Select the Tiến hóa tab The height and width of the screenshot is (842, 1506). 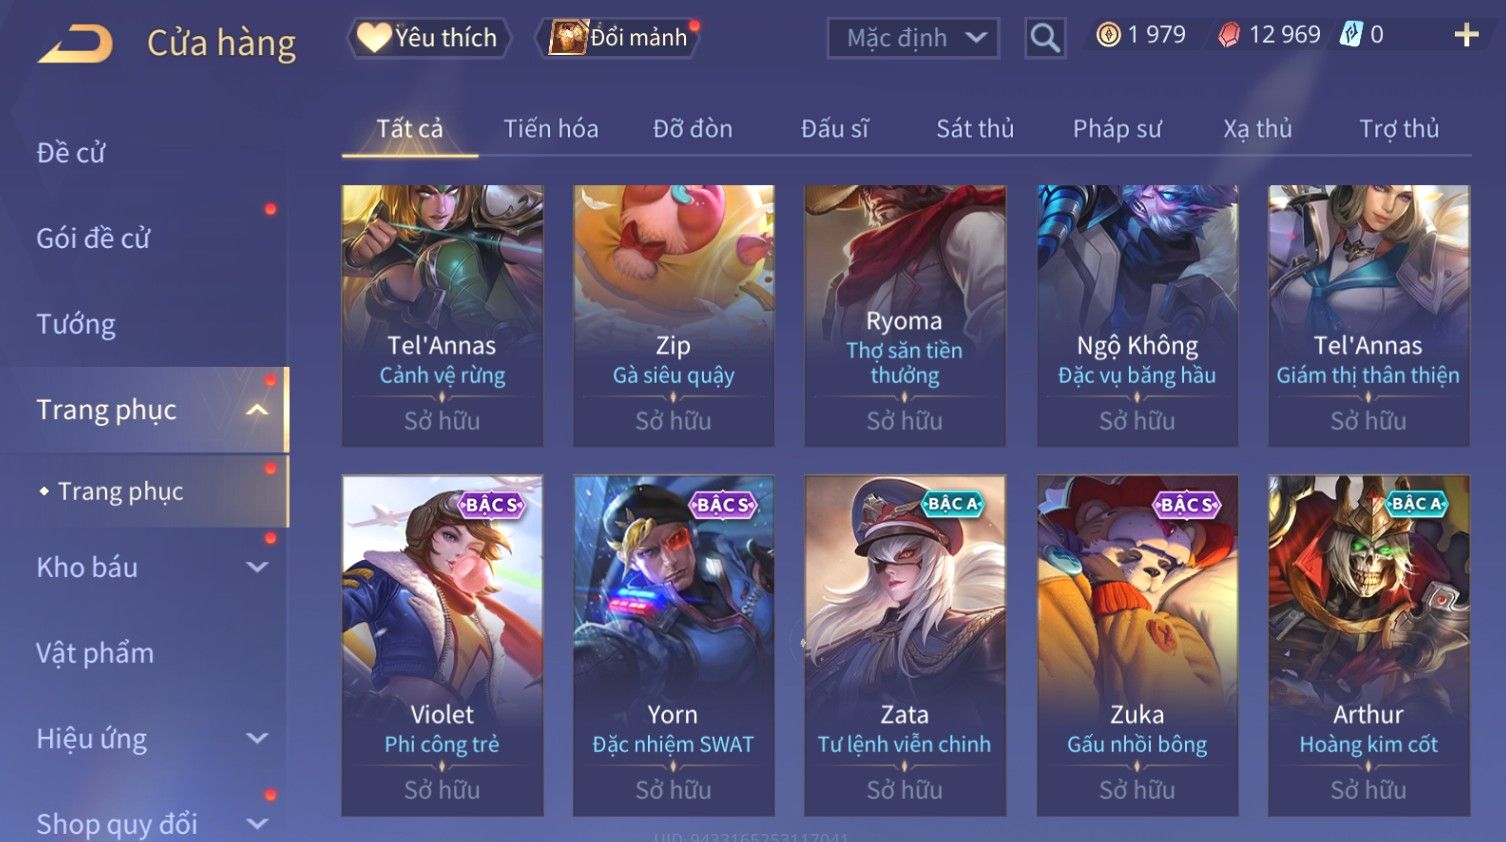click(x=551, y=129)
